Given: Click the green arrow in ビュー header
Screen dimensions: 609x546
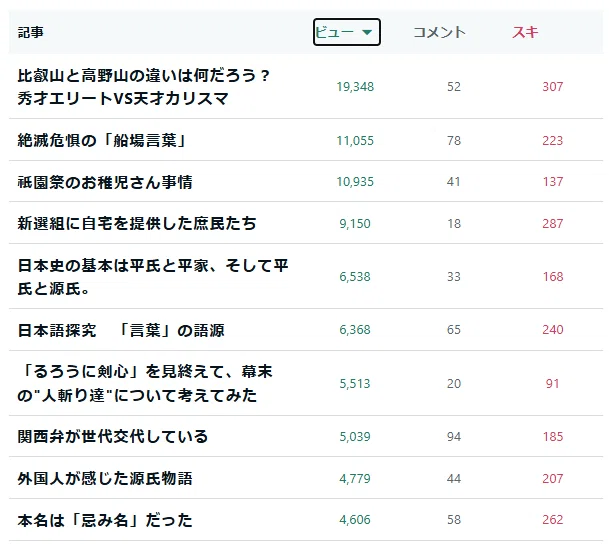Looking at the screenshot, I should [x=367, y=32].
